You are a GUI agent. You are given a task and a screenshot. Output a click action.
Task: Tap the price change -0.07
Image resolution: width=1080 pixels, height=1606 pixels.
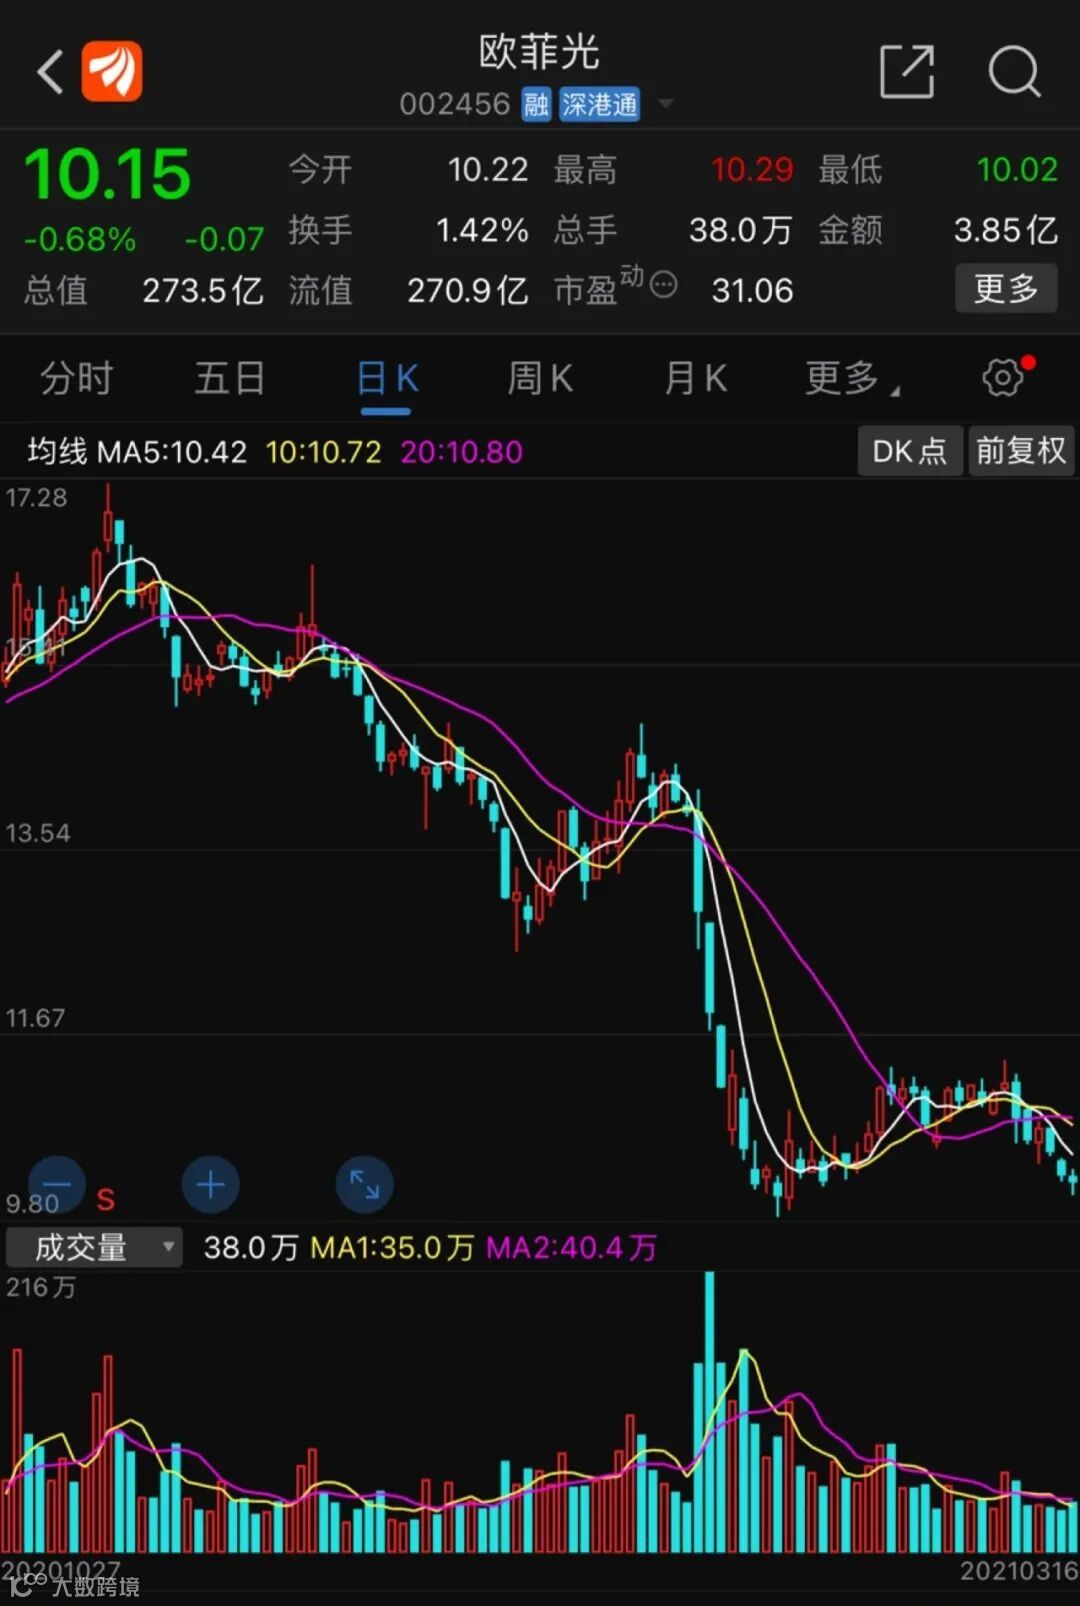(x=224, y=239)
